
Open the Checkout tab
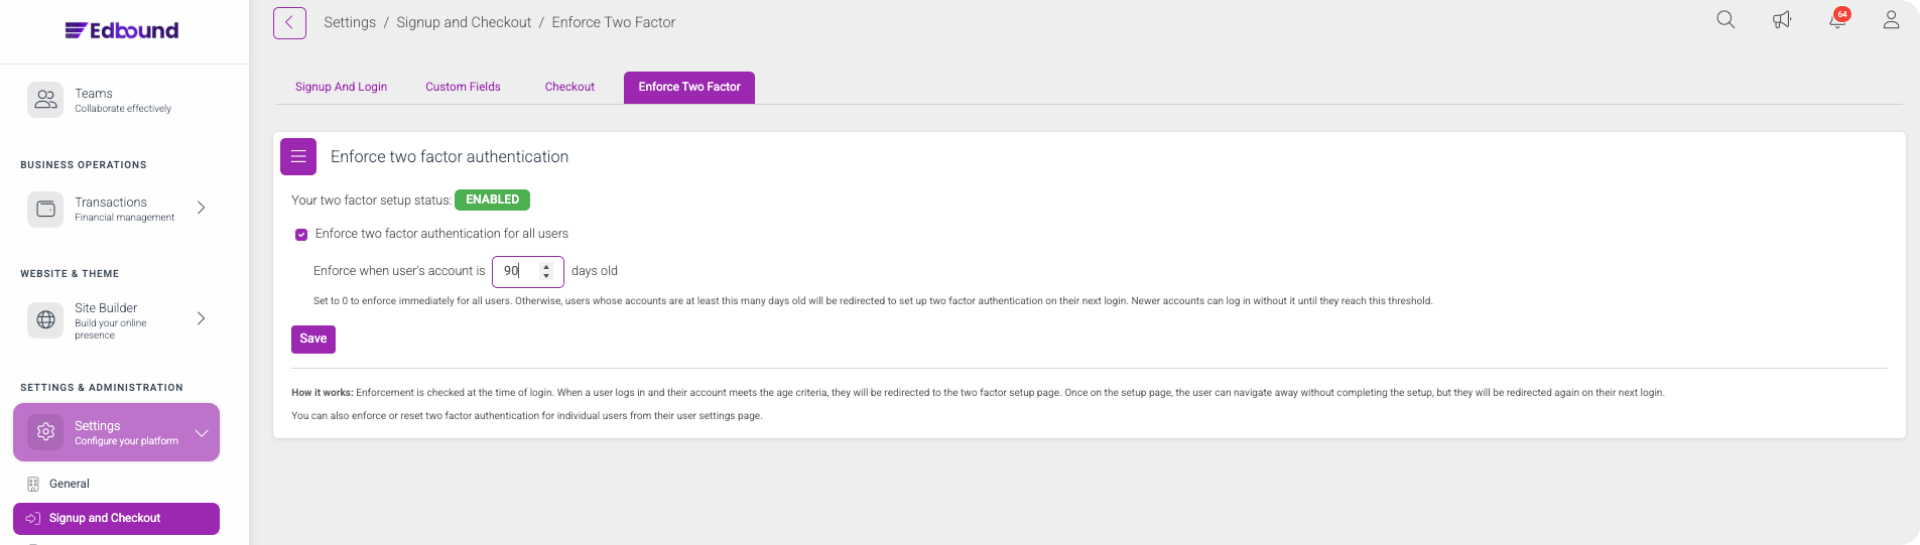point(570,87)
